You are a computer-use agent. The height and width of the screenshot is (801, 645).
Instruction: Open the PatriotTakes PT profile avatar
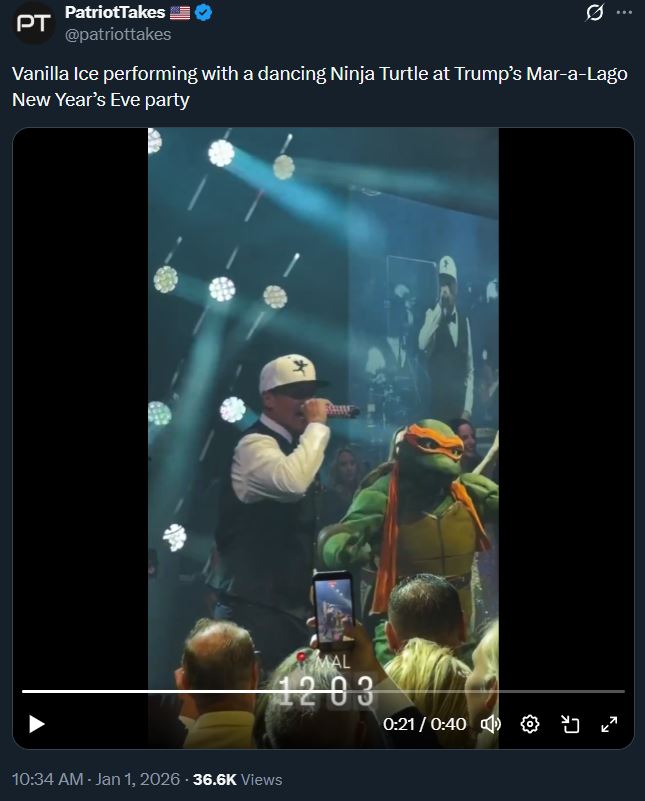[x=34, y=23]
